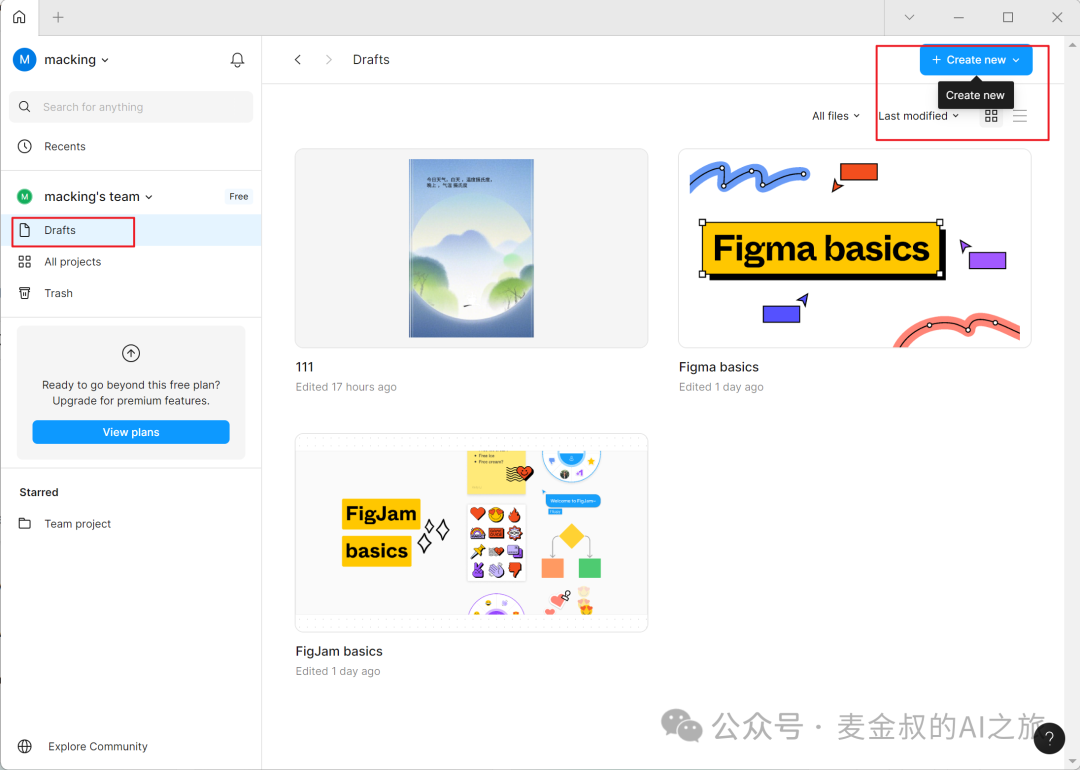Click the Explore Community link
The width and height of the screenshot is (1080, 770).
tap(98, 747)
